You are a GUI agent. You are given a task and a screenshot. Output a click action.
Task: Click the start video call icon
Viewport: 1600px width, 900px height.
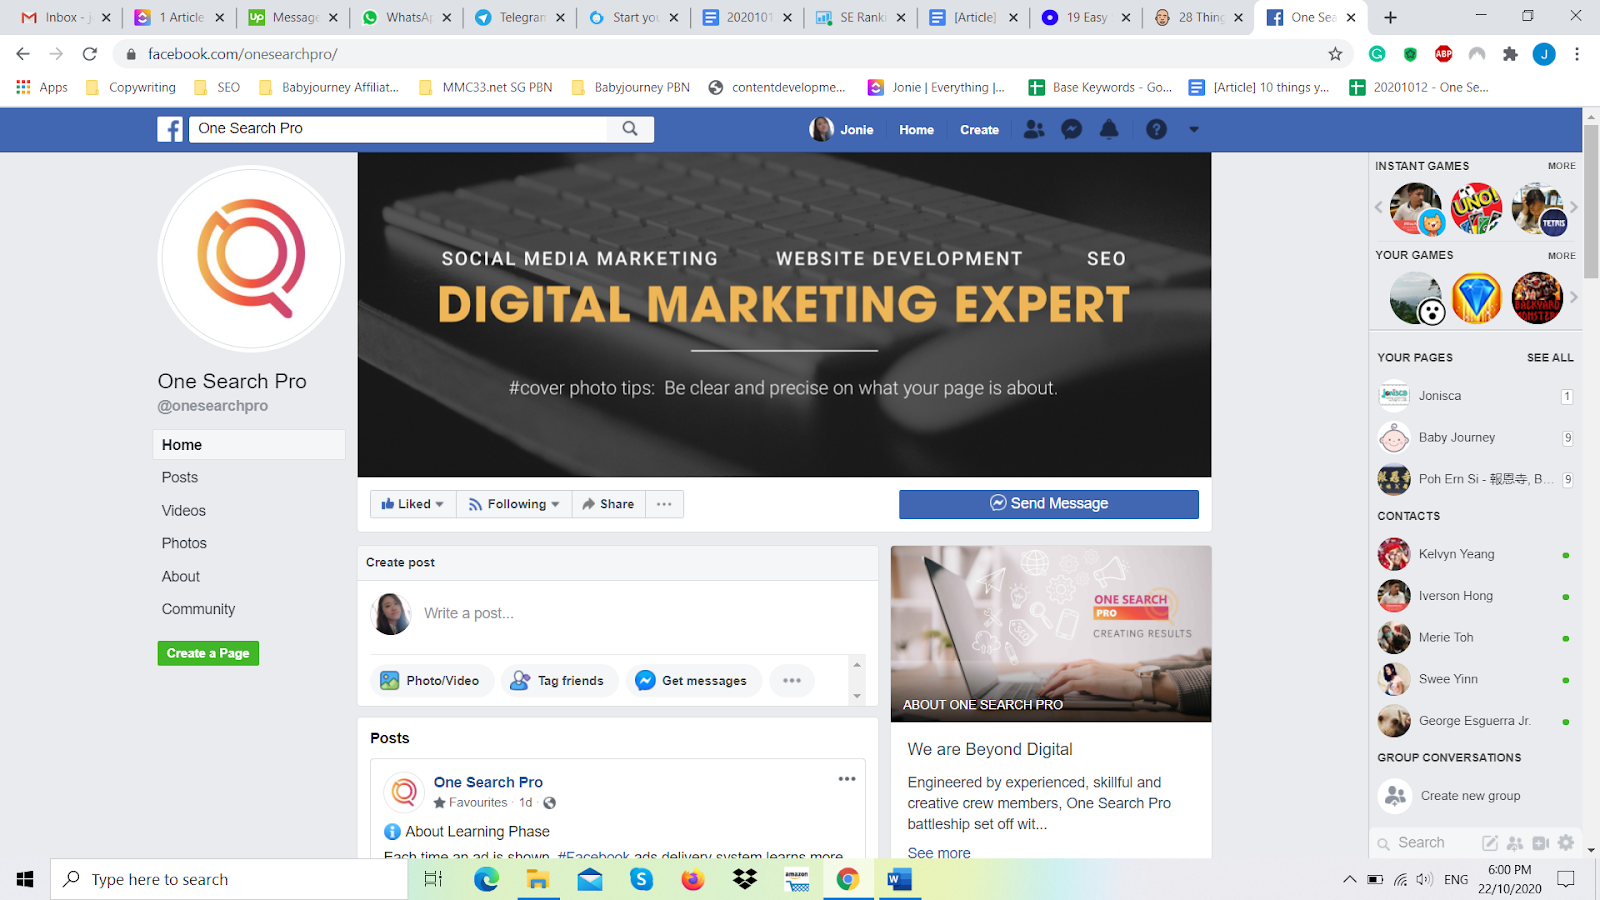click(x=1541, y=843)
